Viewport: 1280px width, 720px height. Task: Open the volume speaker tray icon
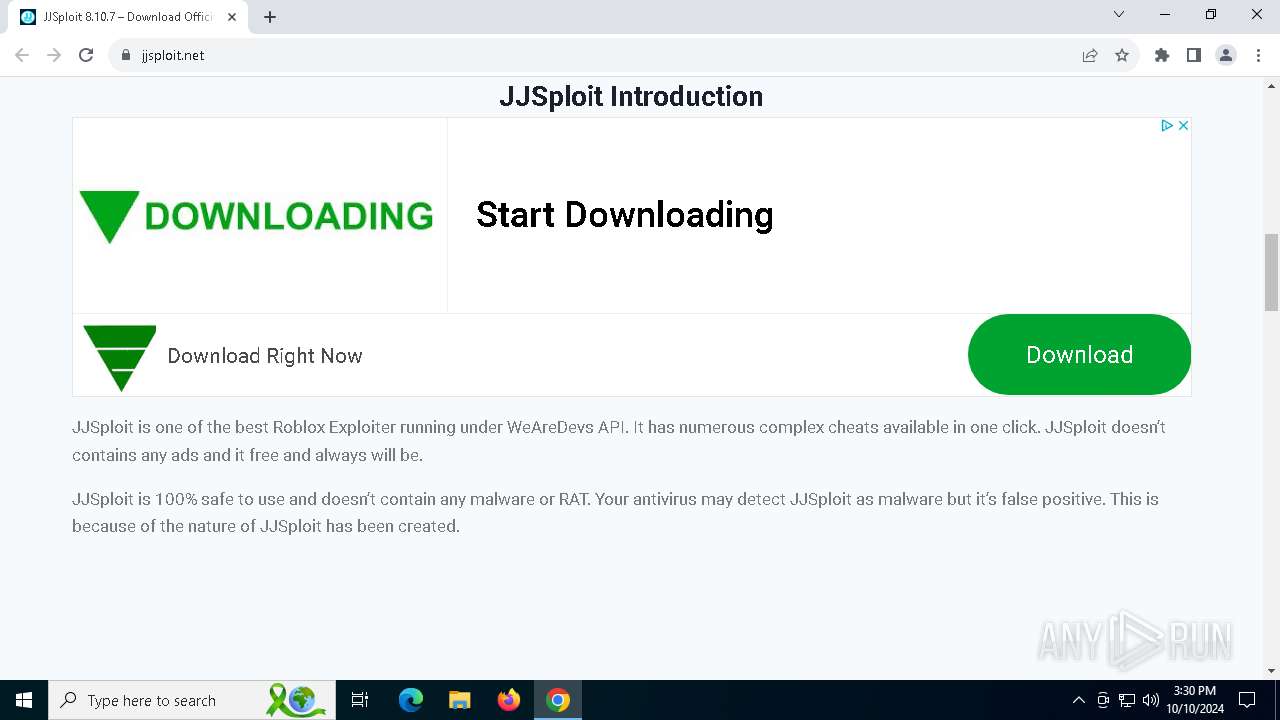(x=1151, y=700)
